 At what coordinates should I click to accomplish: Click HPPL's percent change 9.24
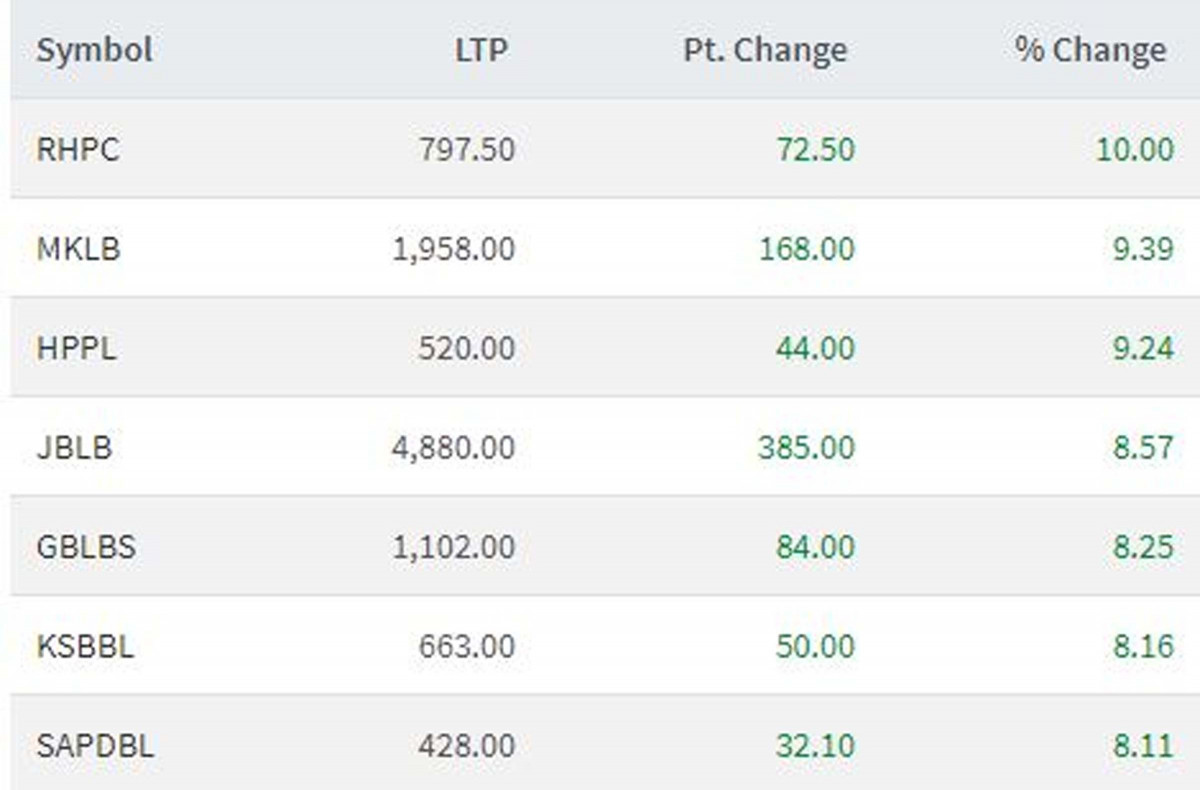point(1143,348)
